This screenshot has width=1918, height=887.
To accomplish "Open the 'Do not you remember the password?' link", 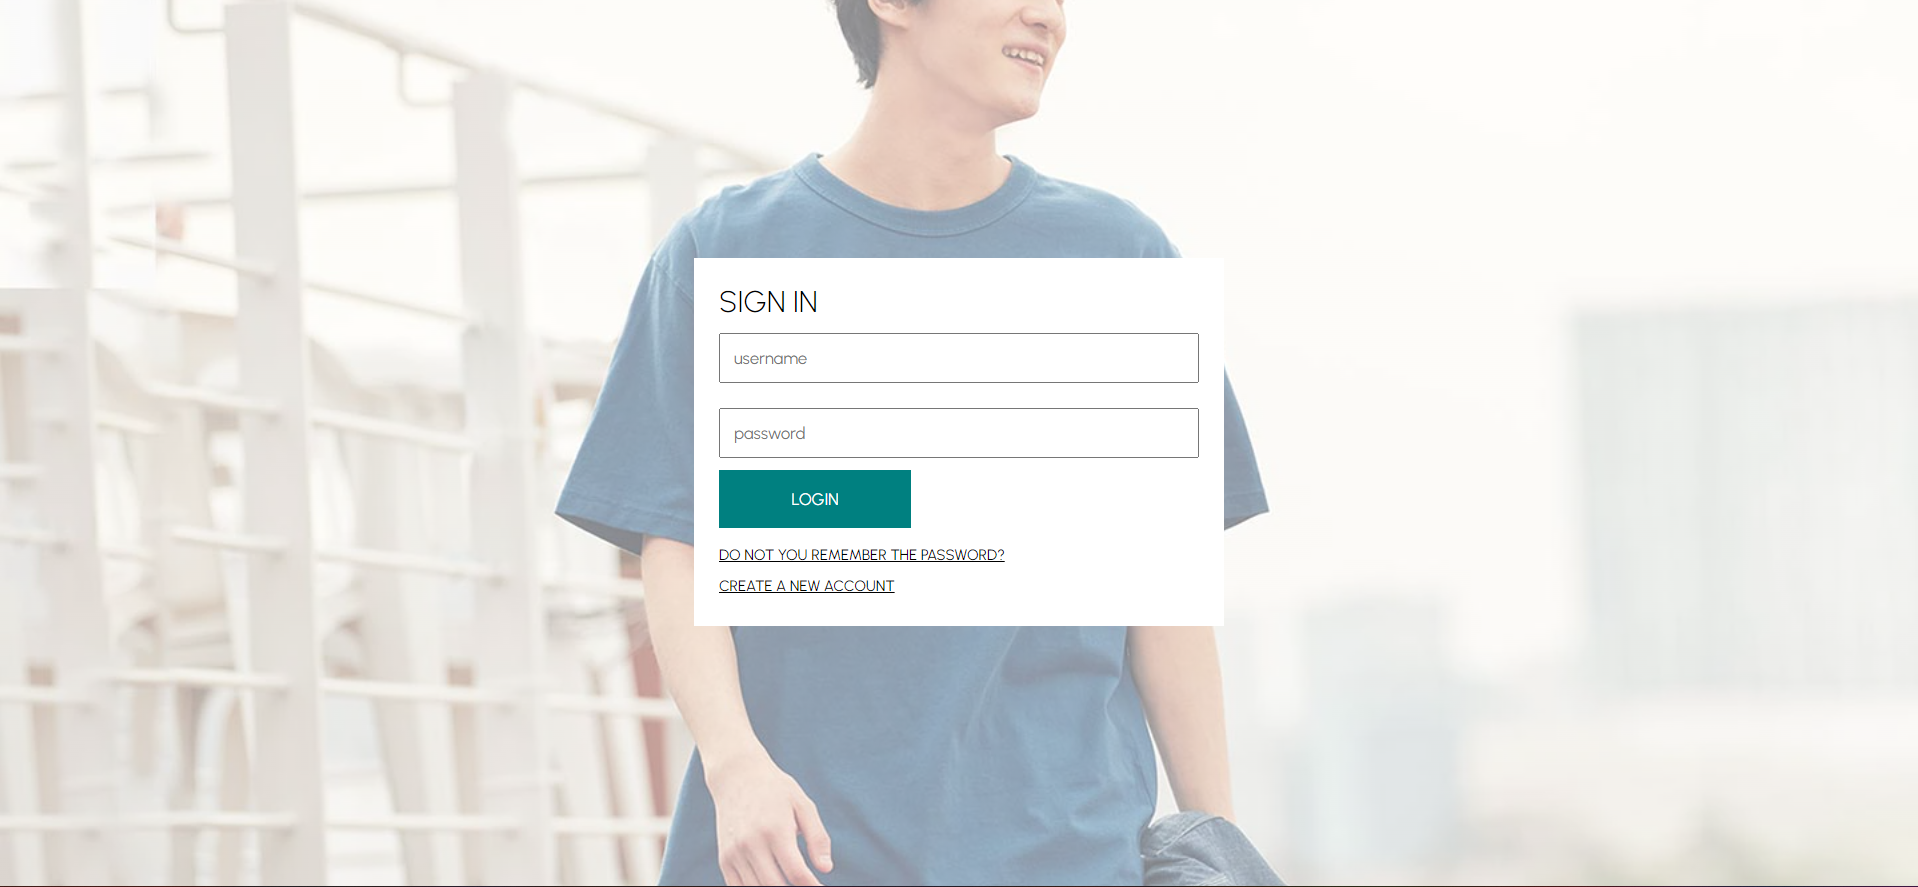I will coord(861,555).
